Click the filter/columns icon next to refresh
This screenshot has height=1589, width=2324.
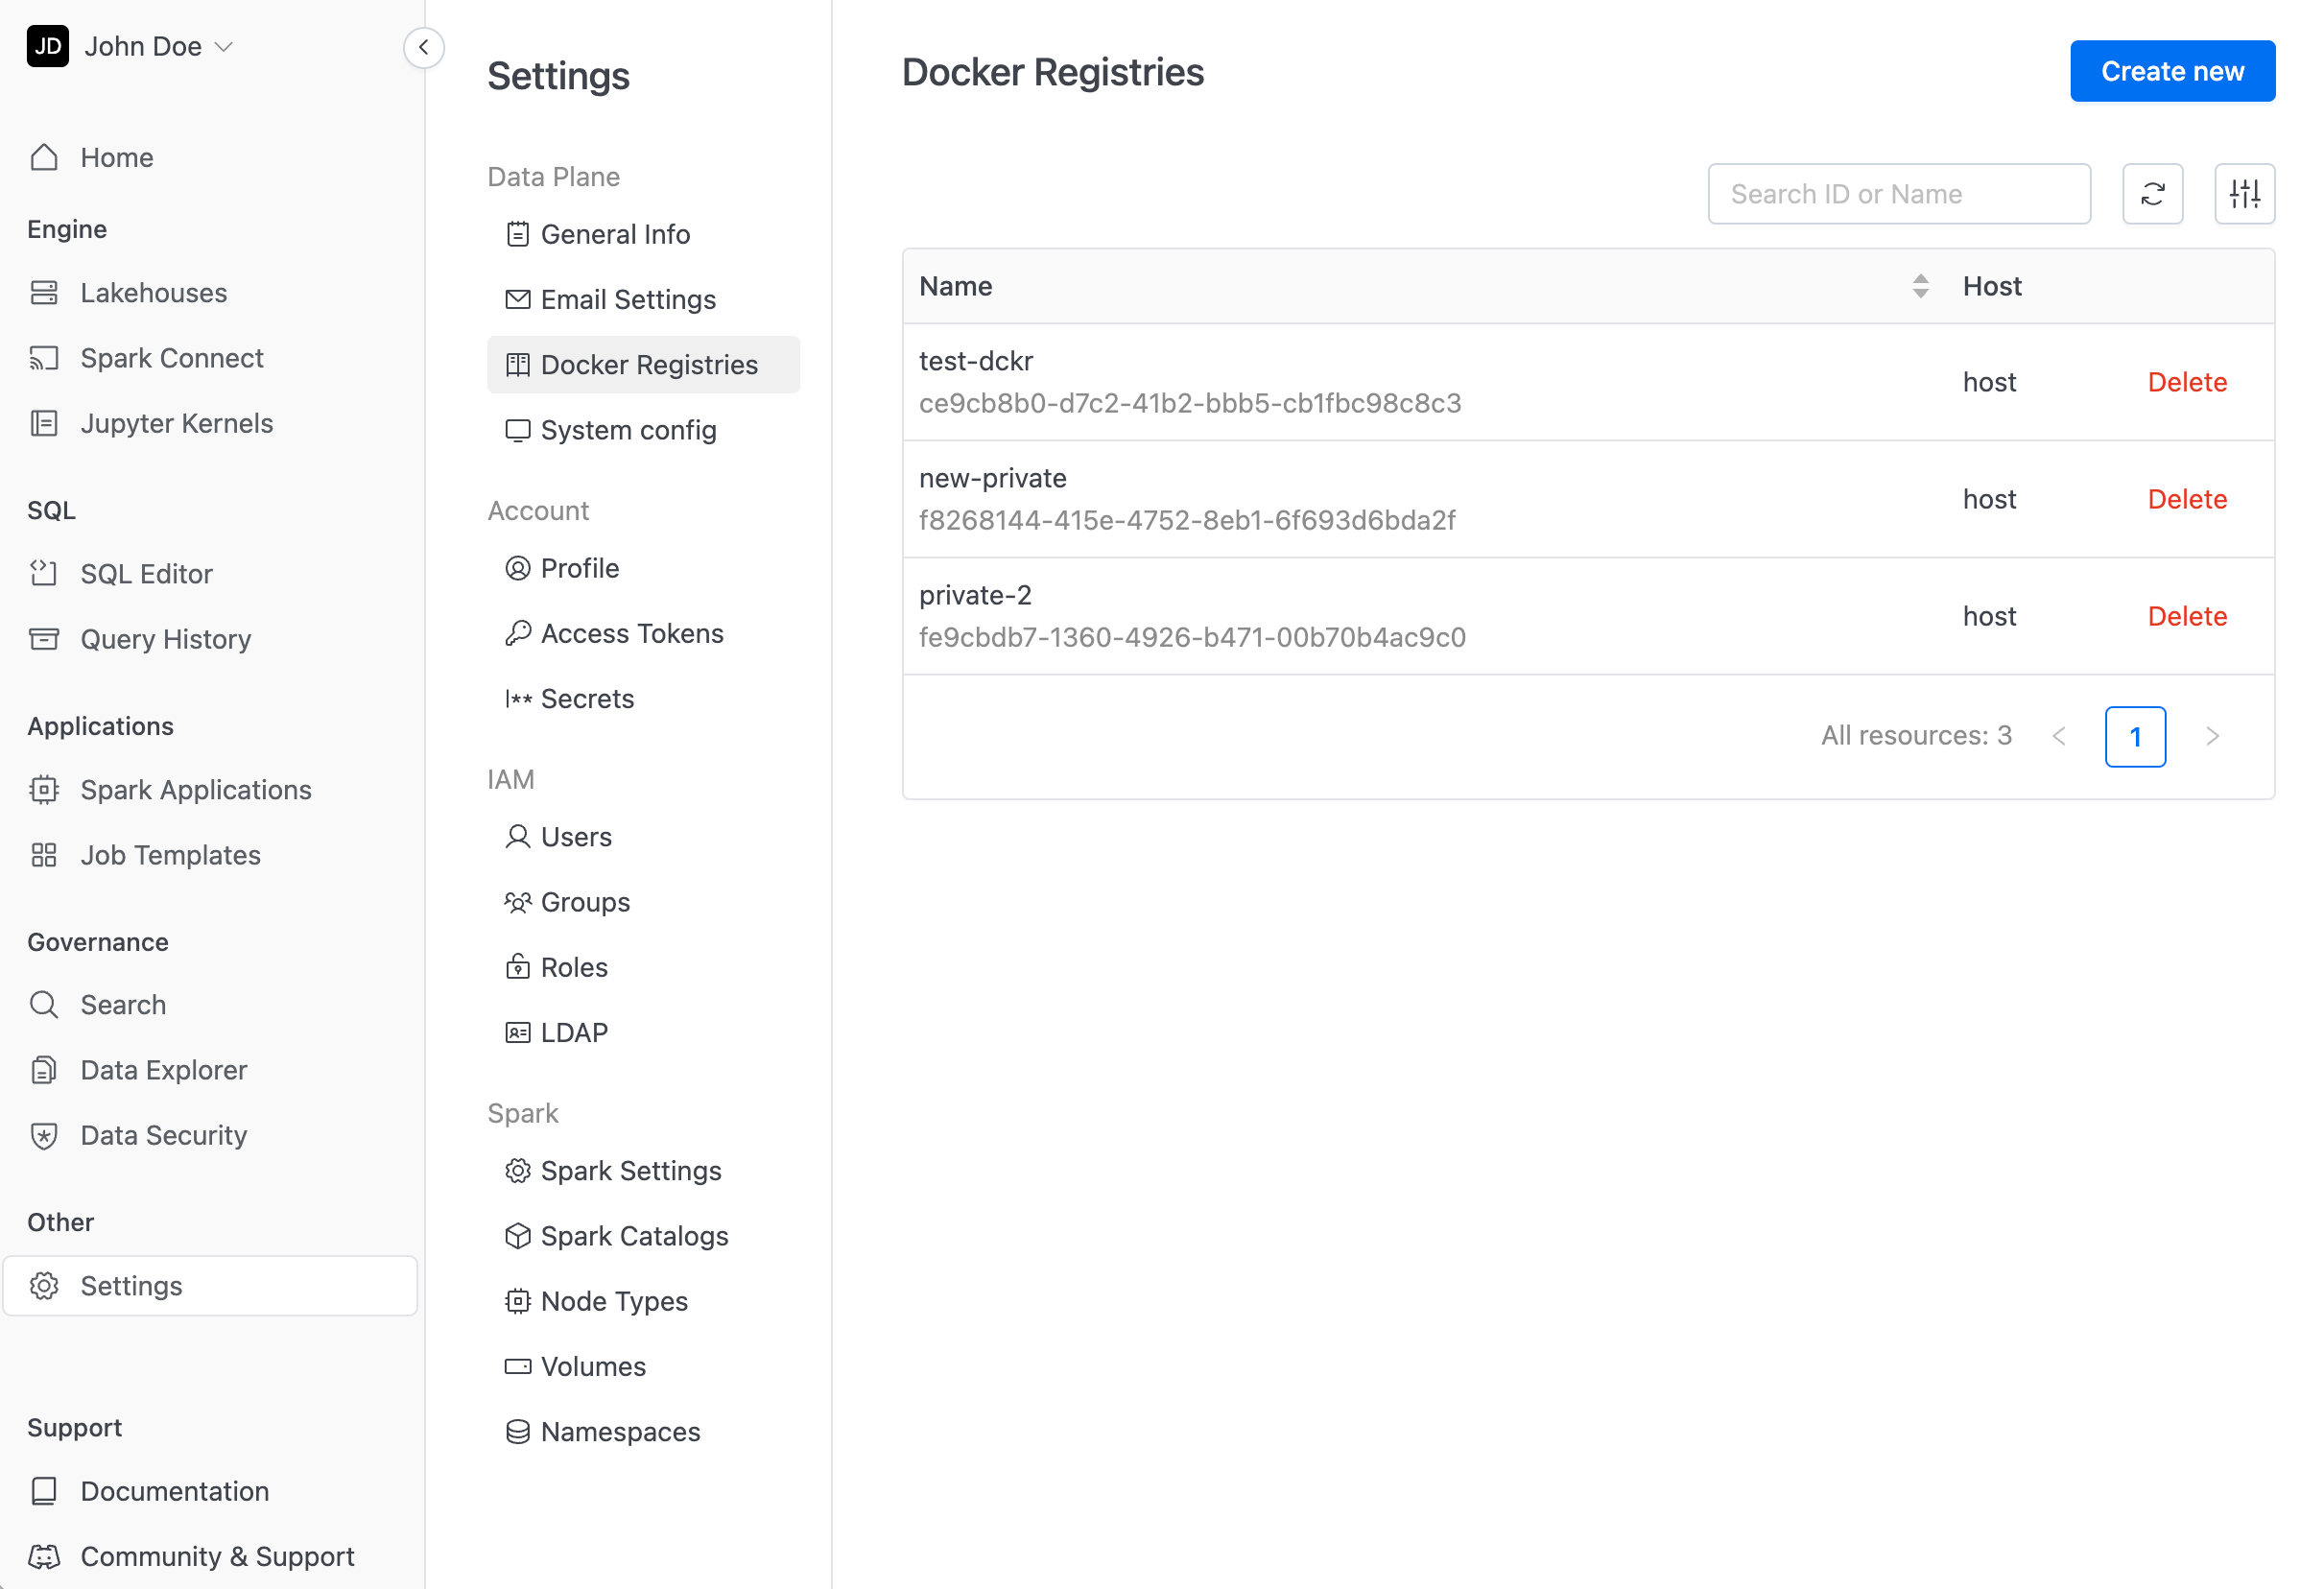point(2244,193)
